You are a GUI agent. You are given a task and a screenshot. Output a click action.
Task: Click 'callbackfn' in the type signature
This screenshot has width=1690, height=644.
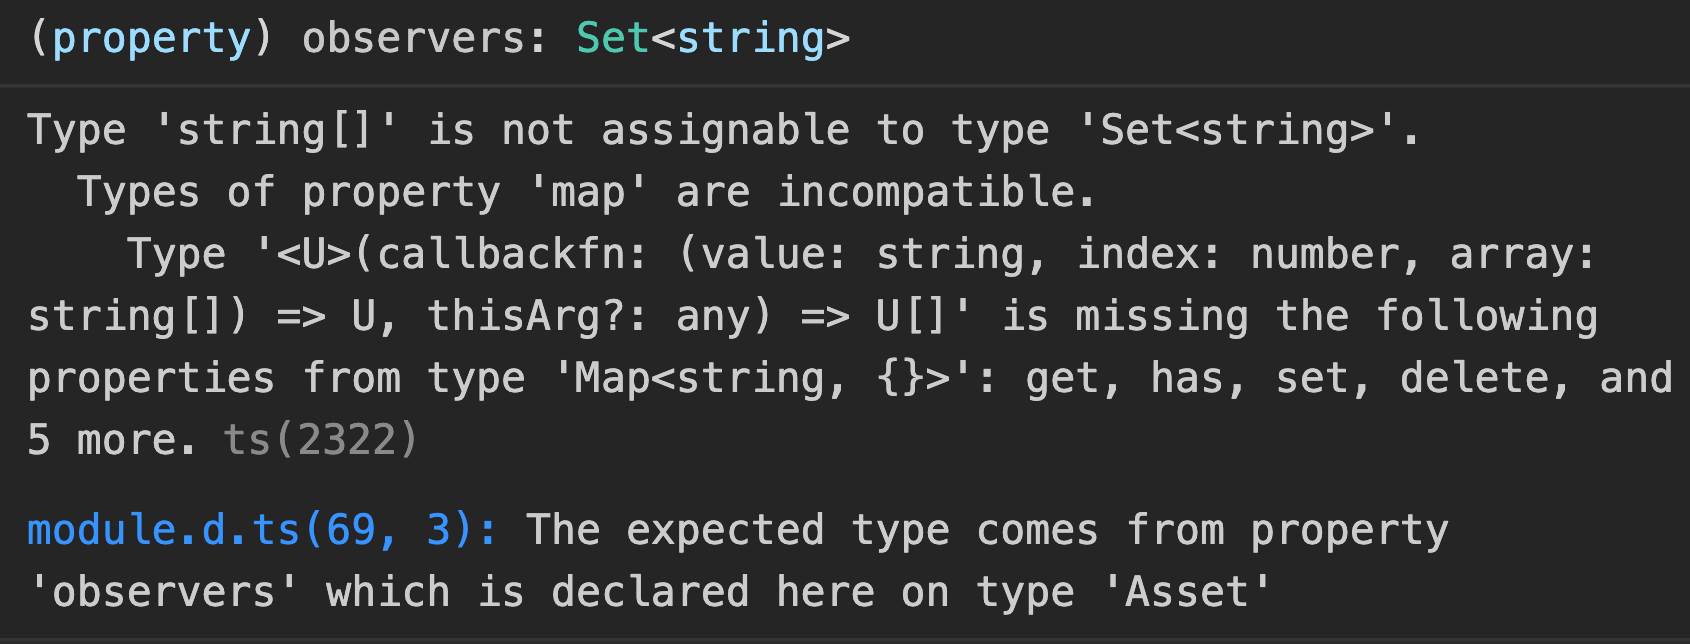(x=512, y=255)
